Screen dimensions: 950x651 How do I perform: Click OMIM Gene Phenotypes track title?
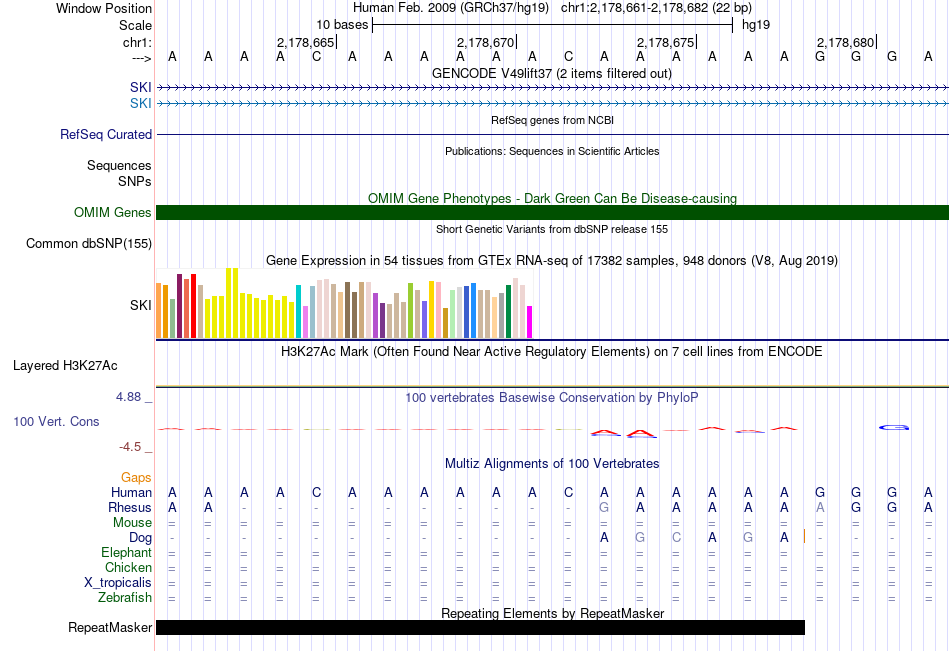tap(553, 198)
